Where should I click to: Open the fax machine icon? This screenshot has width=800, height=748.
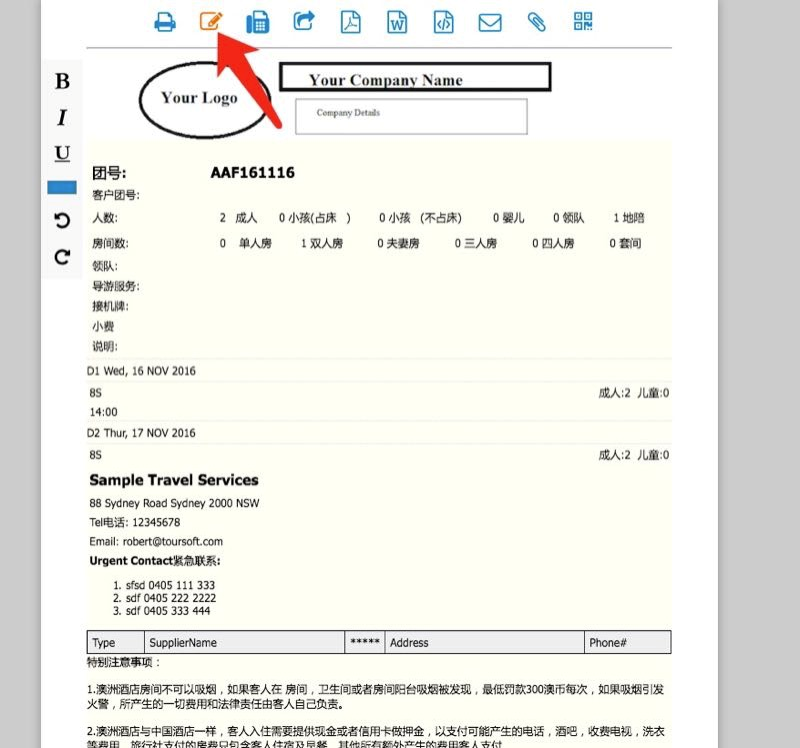coord(257,22)
